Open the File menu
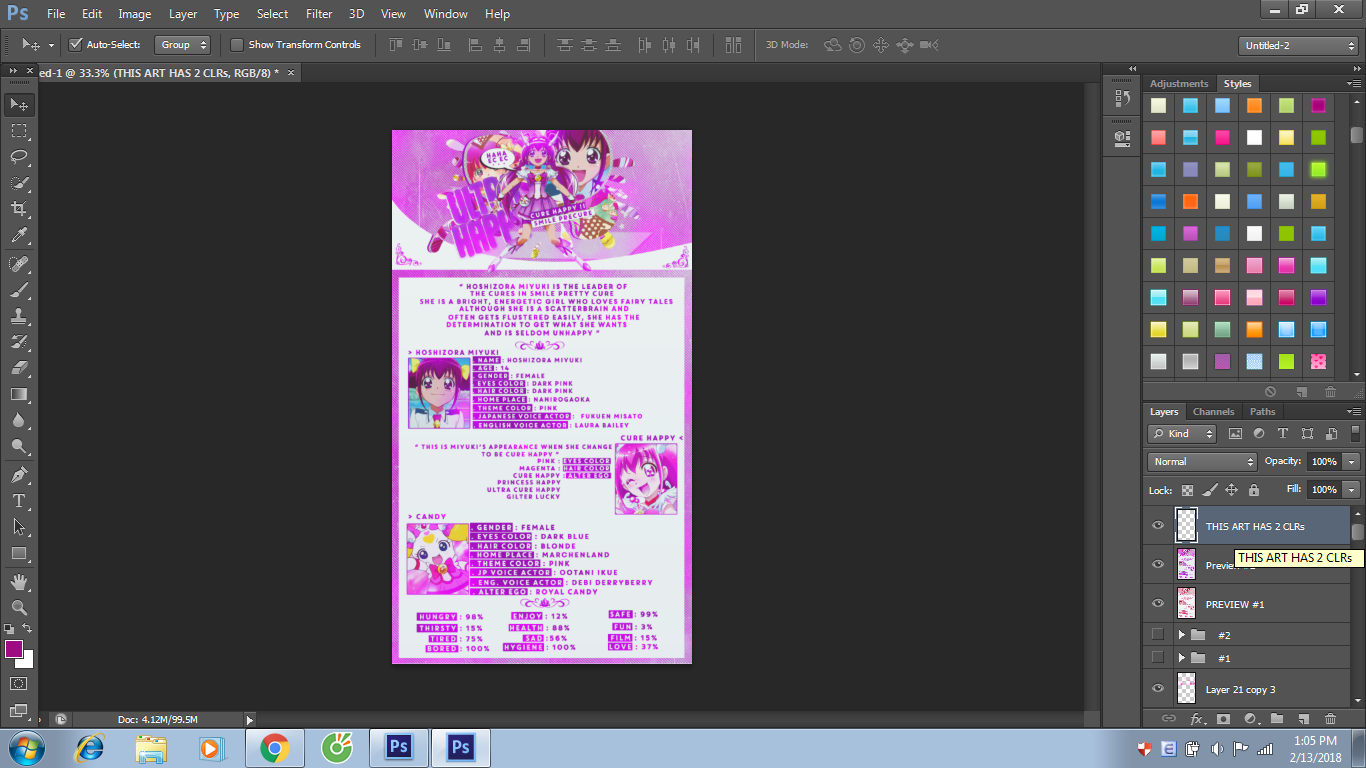Screen dimensions: 1366x768 56,14
